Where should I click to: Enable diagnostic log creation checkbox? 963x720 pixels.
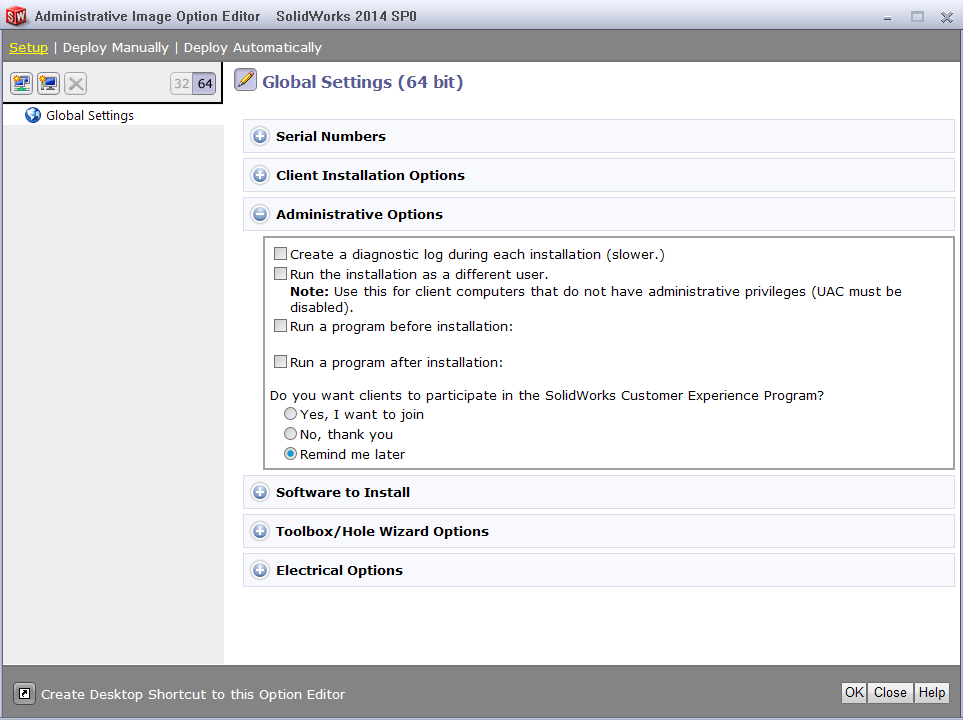[280, 254]
